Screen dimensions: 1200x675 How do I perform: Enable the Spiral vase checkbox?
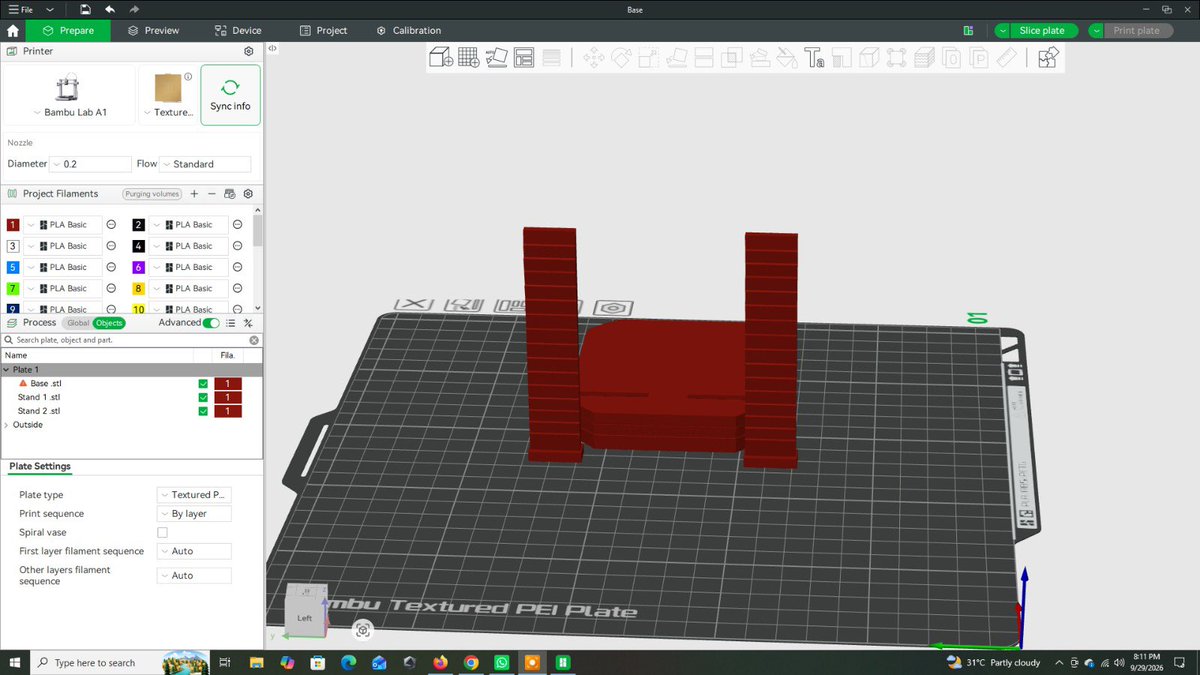[162, 532]
